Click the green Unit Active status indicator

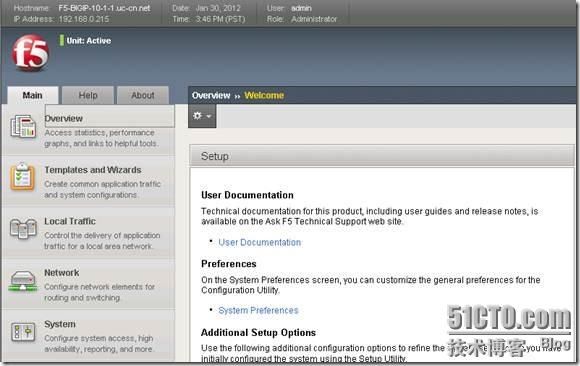click(x=61, y=40)
